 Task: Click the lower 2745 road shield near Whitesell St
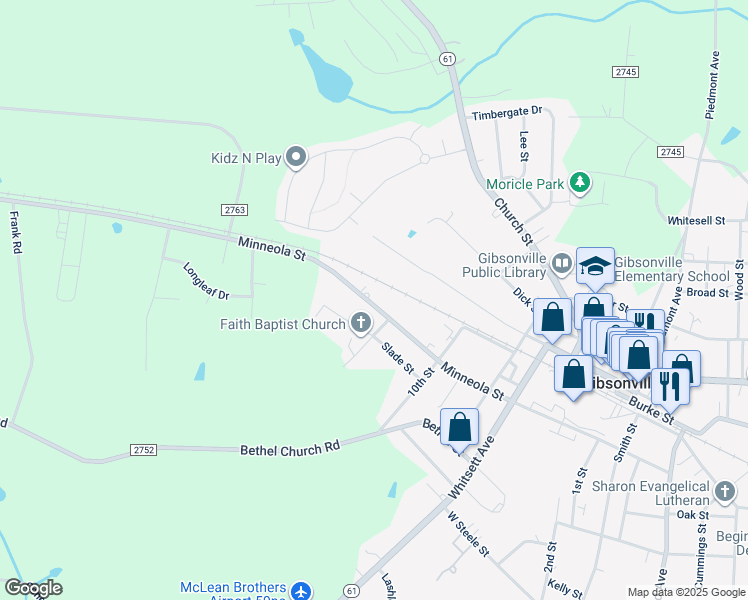(x=670, y=152)
